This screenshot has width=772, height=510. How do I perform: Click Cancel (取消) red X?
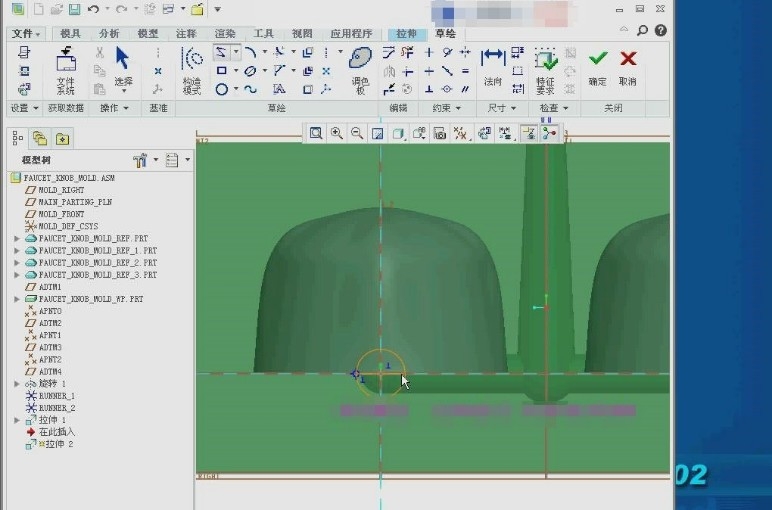pos(628,68)
